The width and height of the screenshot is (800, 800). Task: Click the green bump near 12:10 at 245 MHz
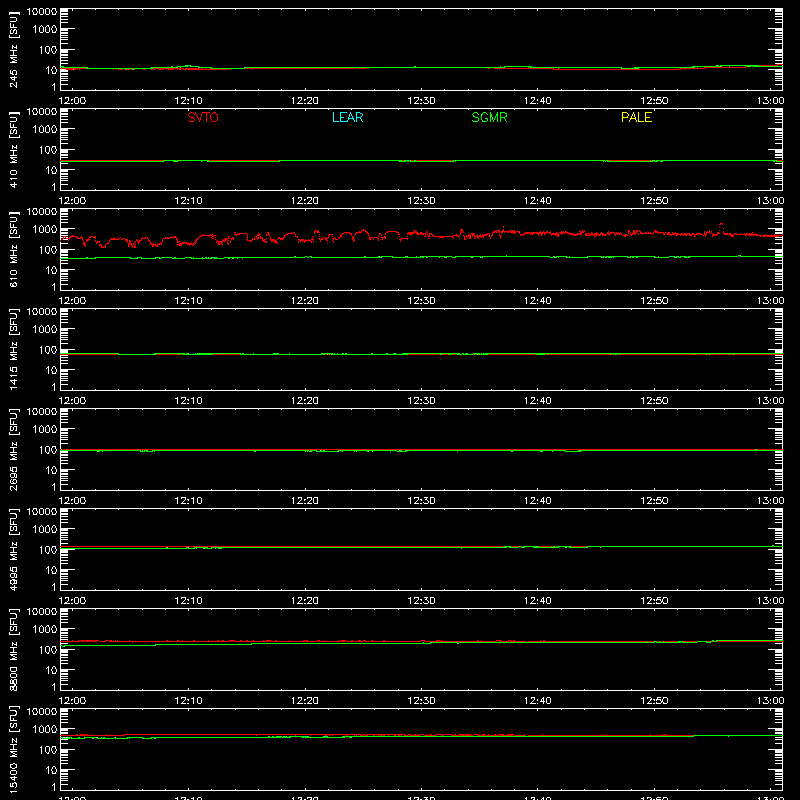[189, 66]
